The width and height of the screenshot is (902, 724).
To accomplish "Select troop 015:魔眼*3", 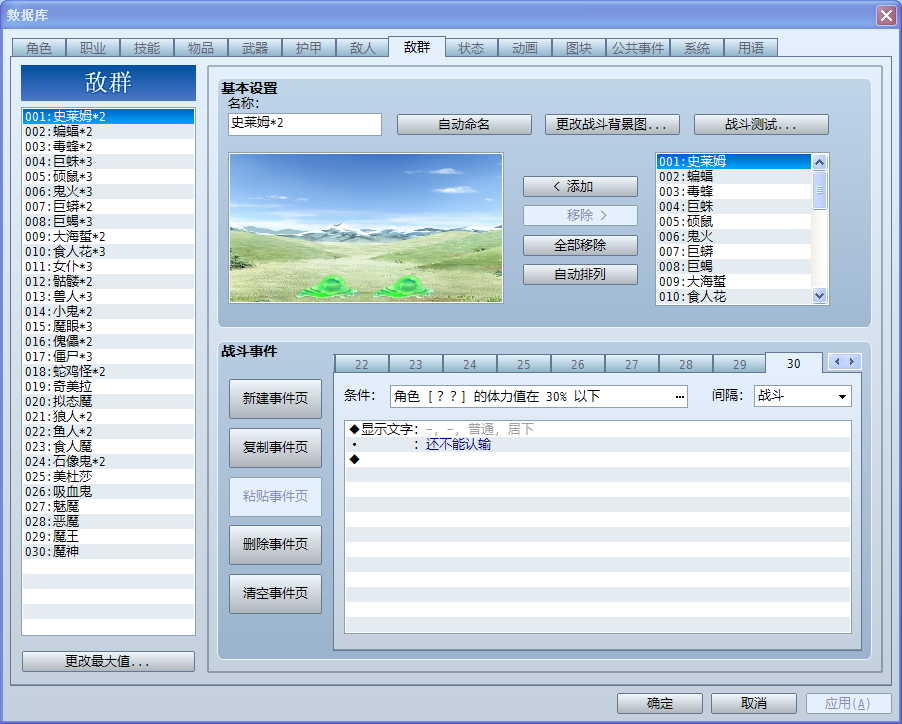I will pos(108,327).
